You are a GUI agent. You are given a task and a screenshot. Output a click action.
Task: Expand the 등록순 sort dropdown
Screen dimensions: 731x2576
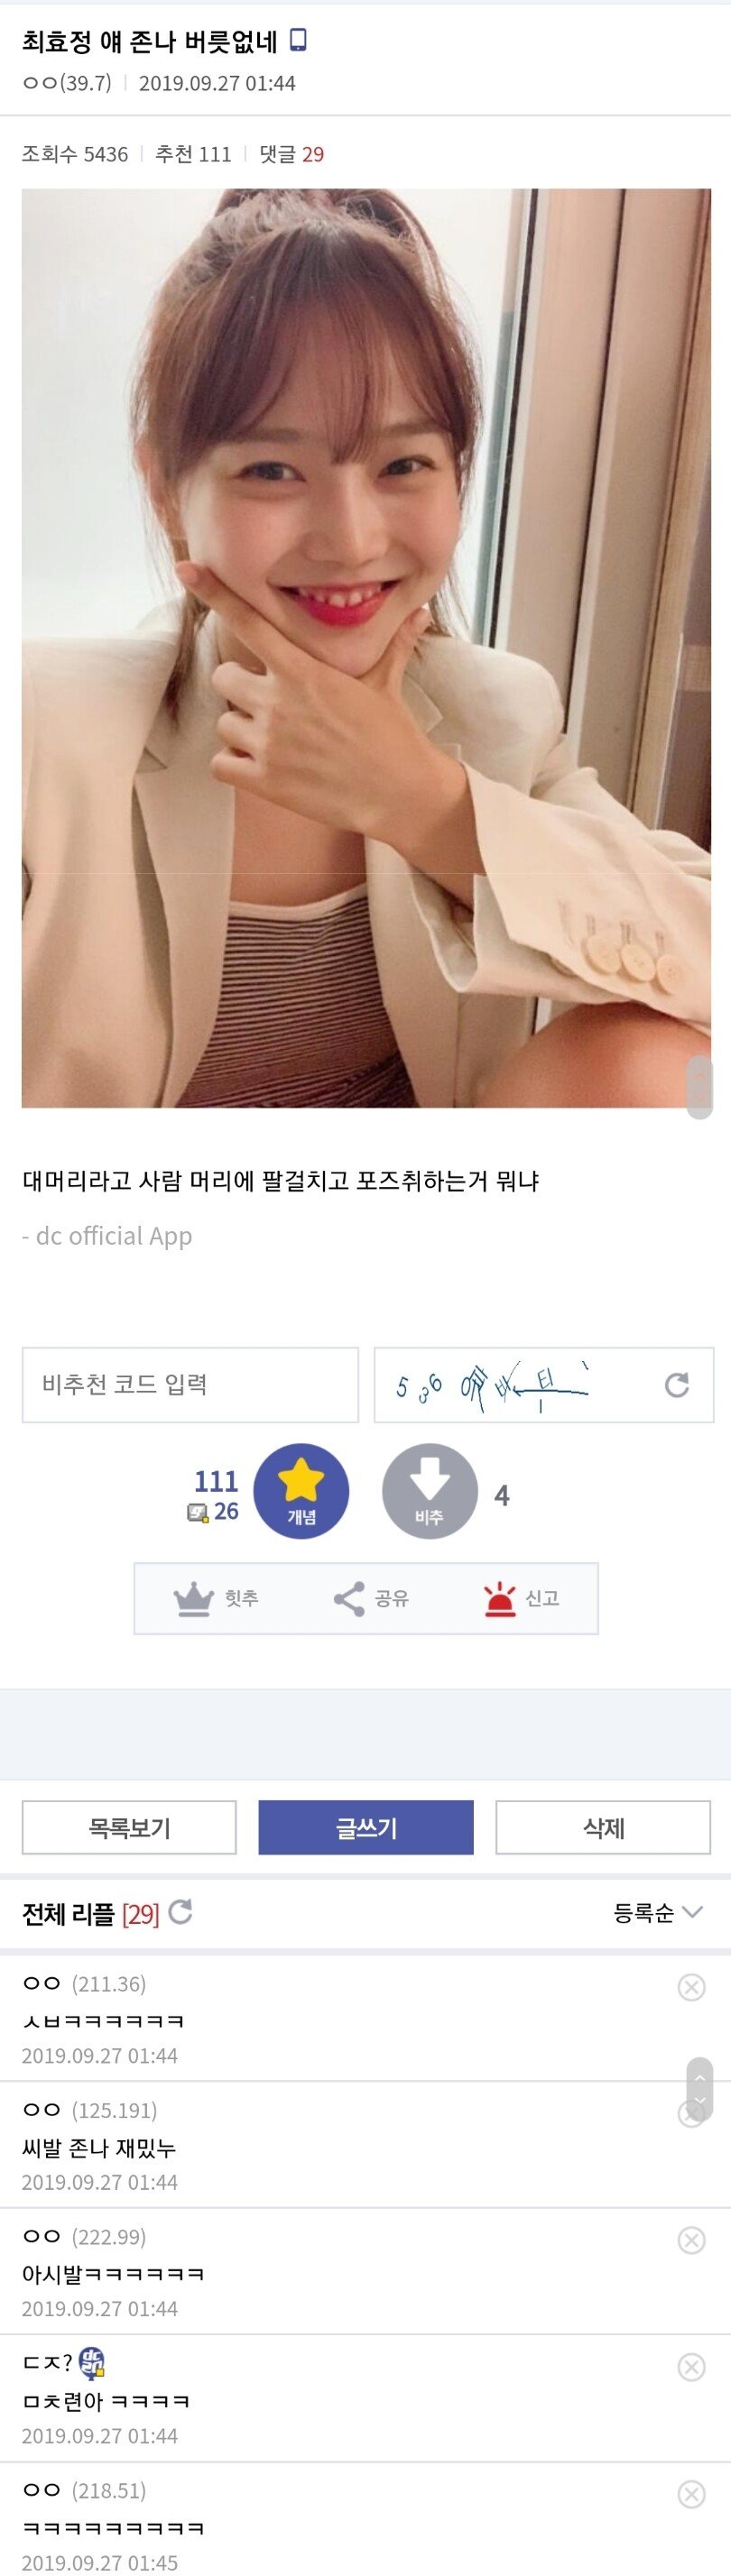tap(658, 1913)
